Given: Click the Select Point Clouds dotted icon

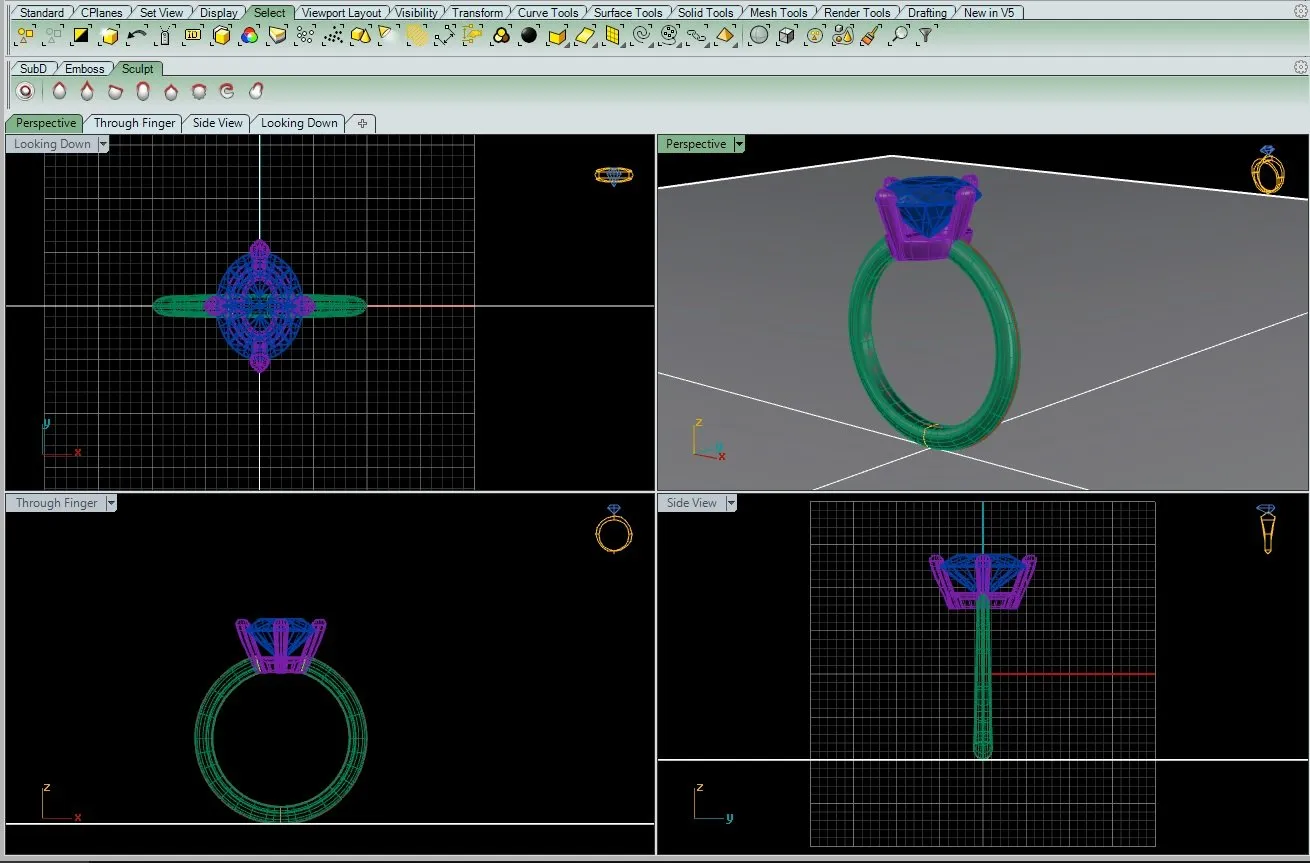Looking at the screenshot, I should click(x=333, y=35).
